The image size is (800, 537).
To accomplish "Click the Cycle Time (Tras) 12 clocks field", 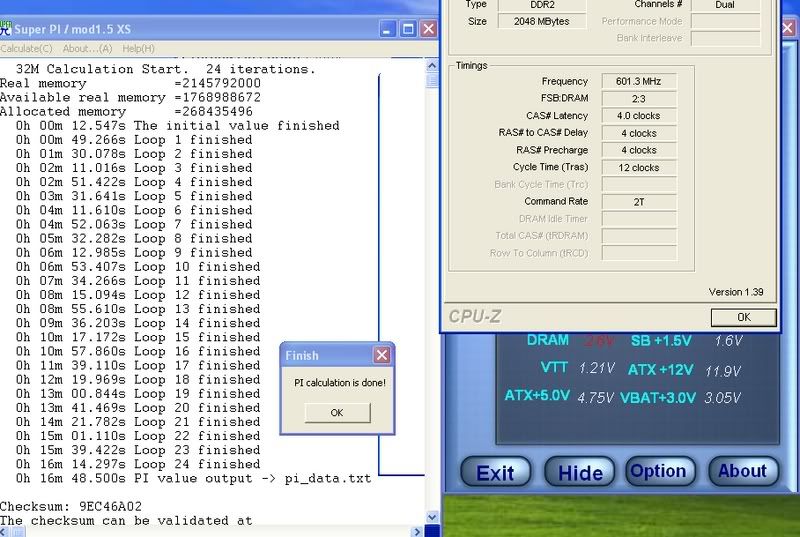I will tap(639, 167).
